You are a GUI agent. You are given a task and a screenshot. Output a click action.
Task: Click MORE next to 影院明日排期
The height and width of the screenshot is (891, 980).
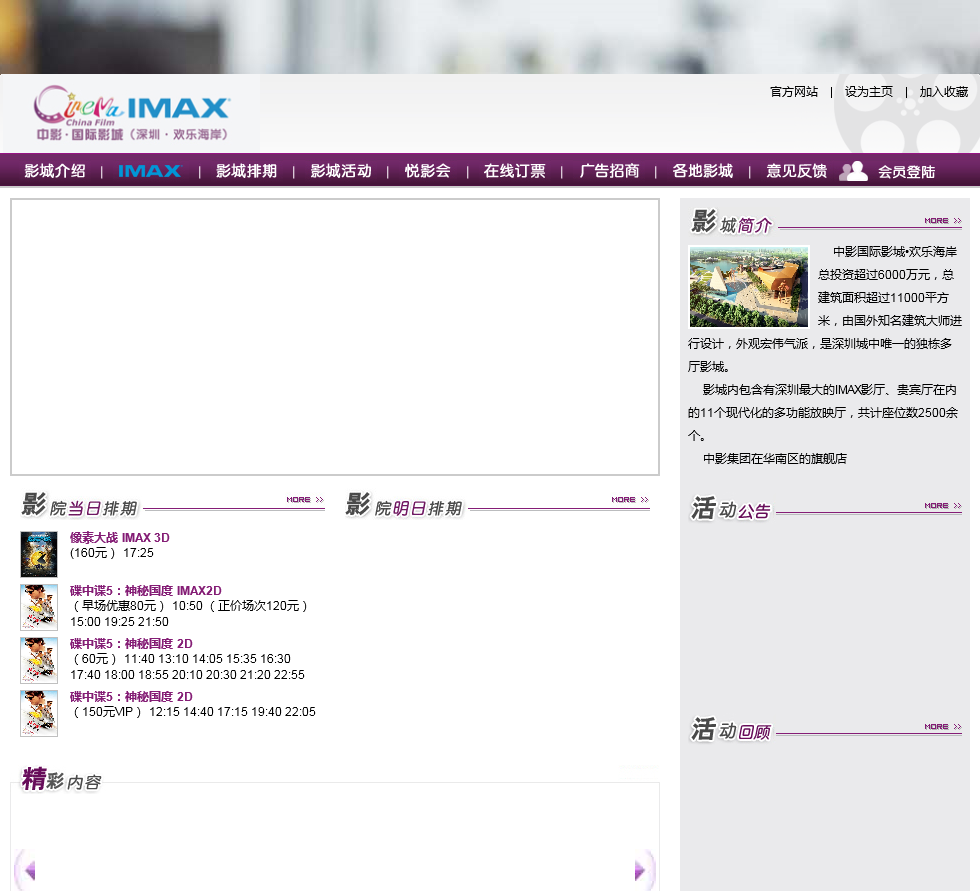point(630,500)
